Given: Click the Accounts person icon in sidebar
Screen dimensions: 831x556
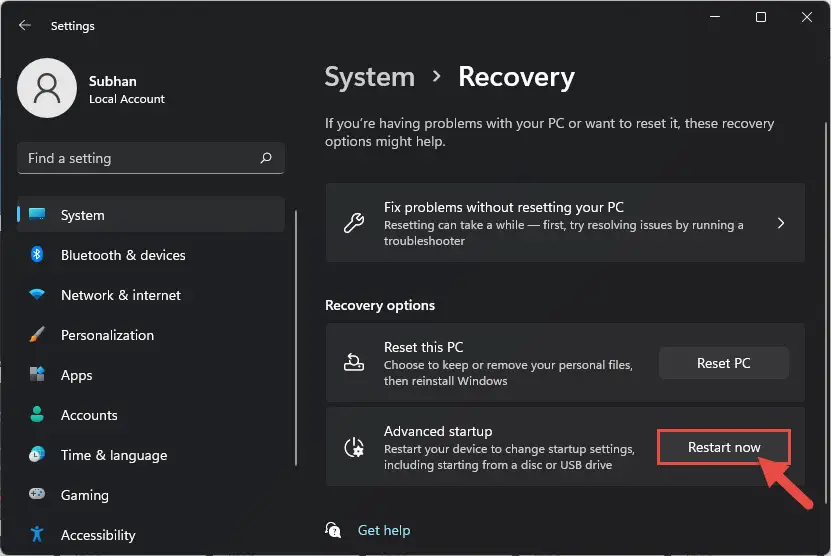Looking at the screenshot, I should pos(37,414).
